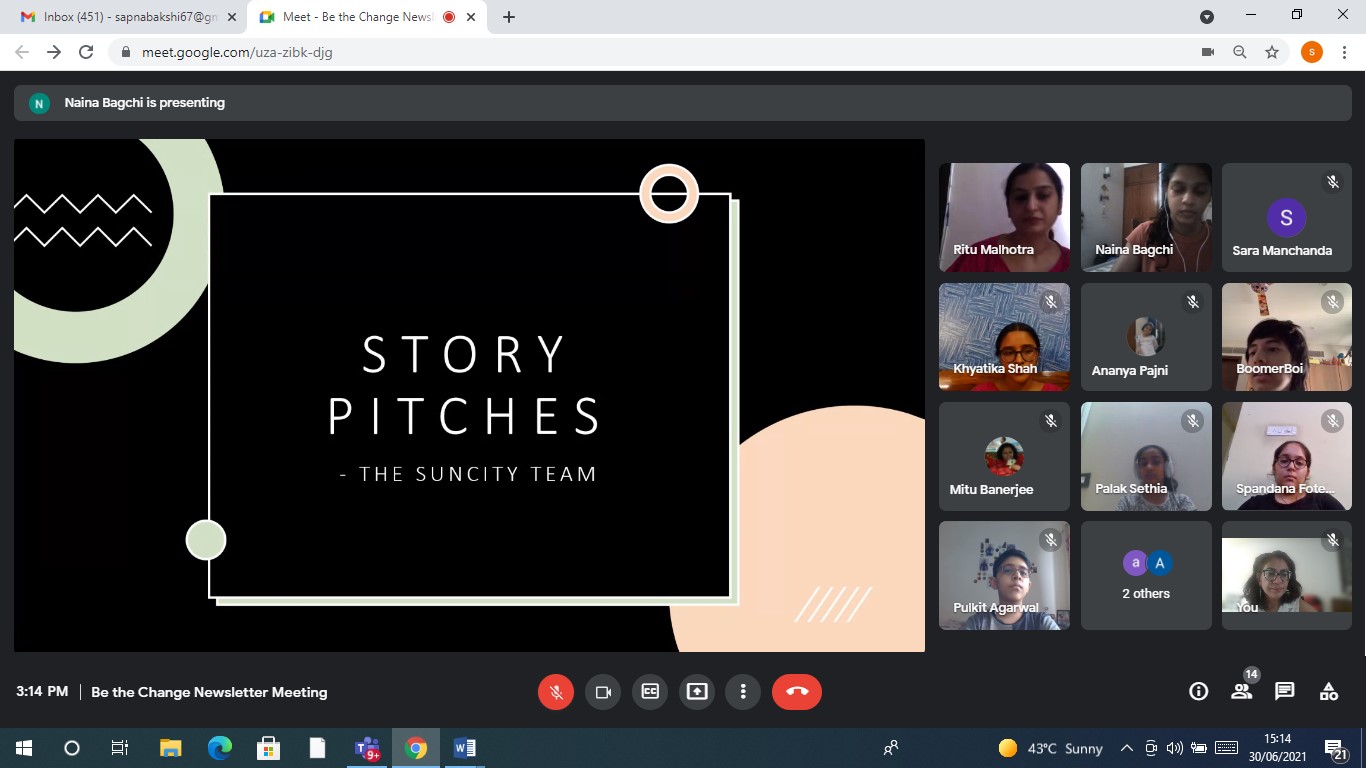Open Chrome three-dot menu

point(1344,52)
